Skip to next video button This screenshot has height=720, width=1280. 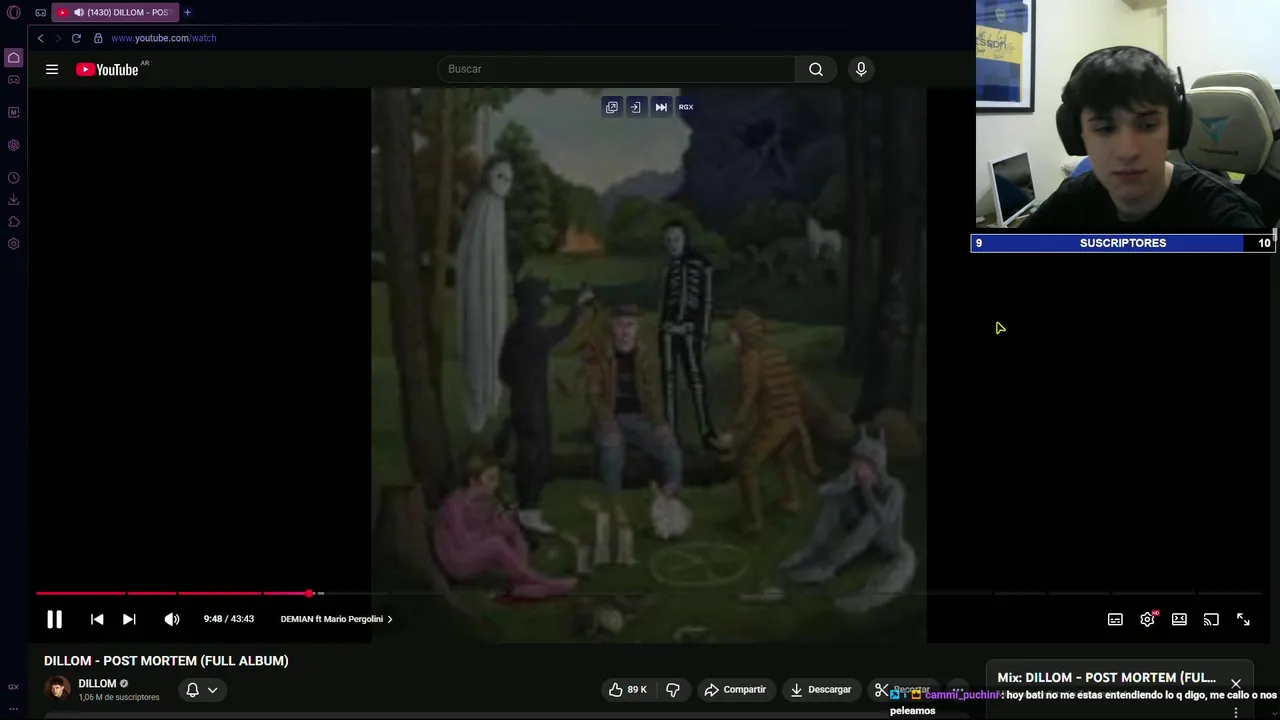pos(129,619)
